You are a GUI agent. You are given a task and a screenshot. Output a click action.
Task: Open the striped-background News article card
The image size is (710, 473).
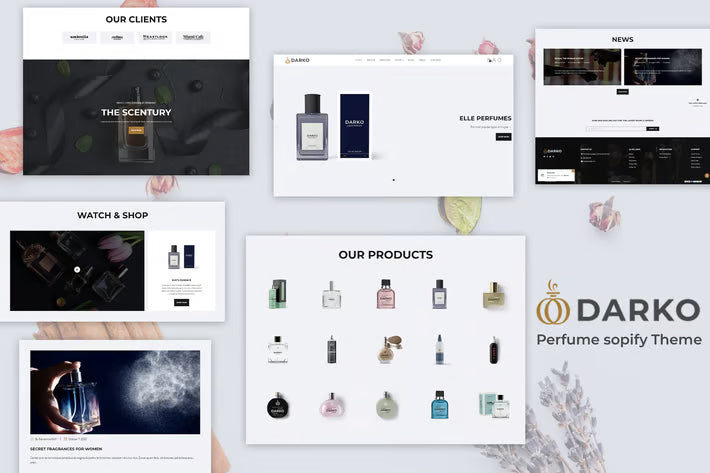tap(582, 67)
